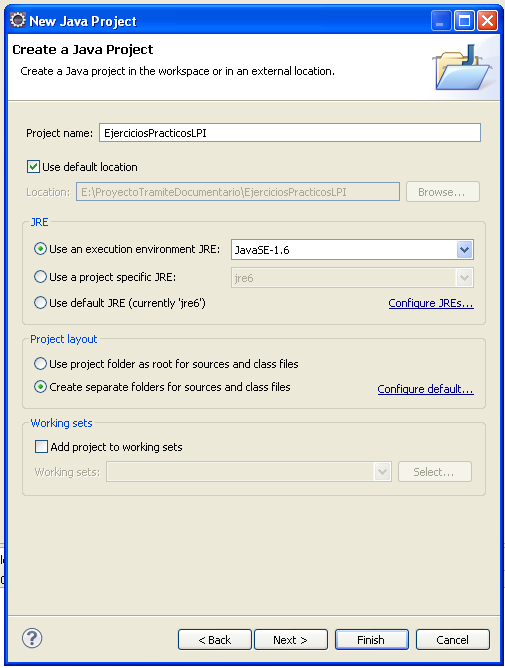
Task: Select Create separate folders for sources option
Action: click(x=40, y=387)
